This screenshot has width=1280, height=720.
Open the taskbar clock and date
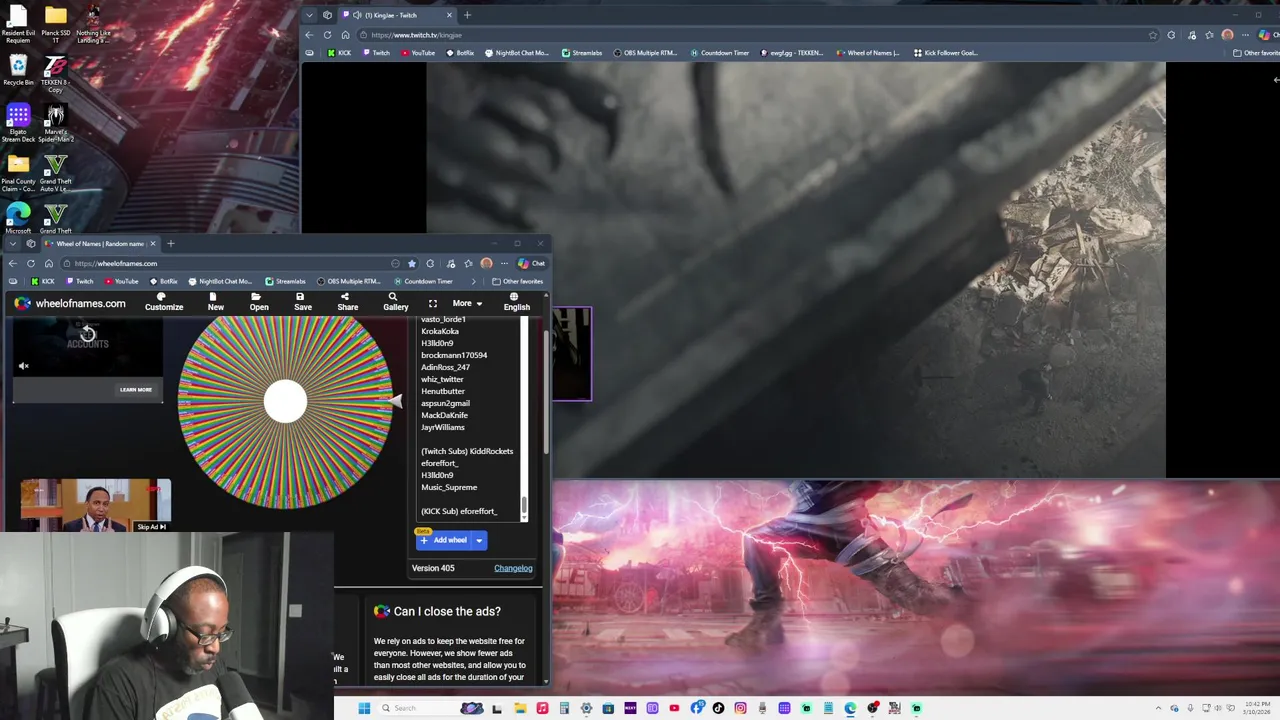coord(1256,708)
